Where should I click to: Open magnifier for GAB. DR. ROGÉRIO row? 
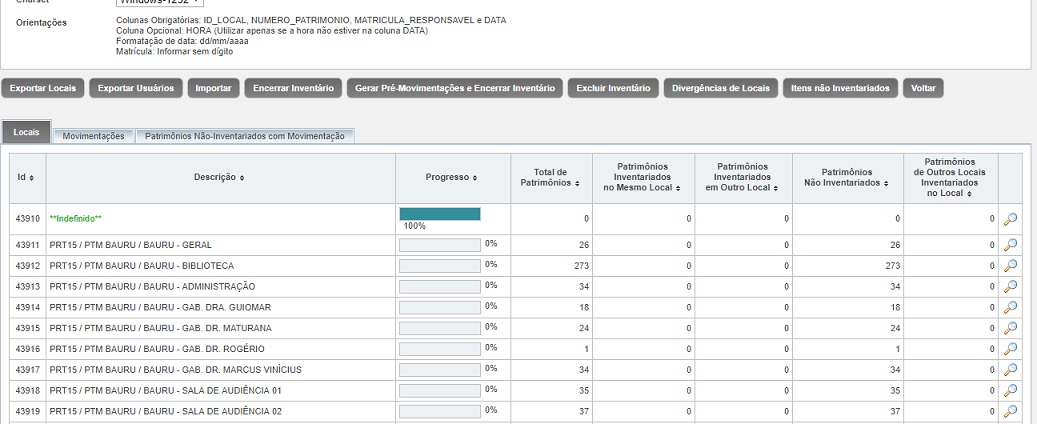[1010, 349]
